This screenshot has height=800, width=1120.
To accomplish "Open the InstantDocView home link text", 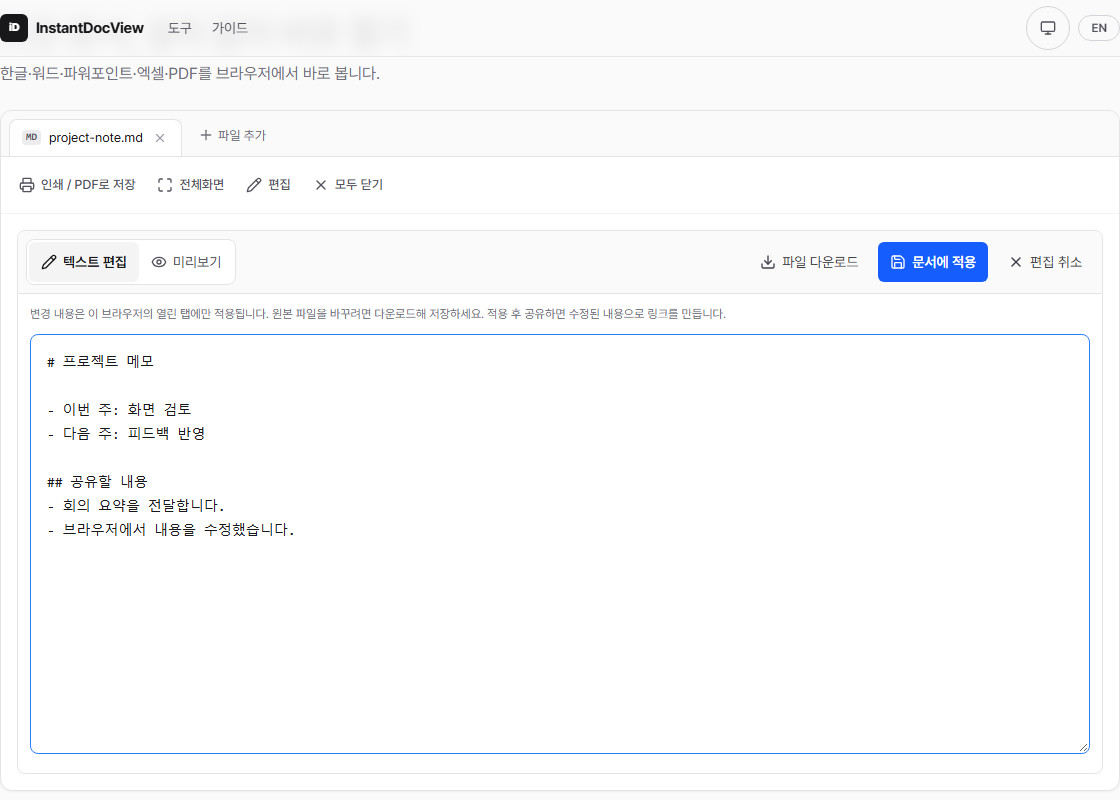I will pos(89,28).
